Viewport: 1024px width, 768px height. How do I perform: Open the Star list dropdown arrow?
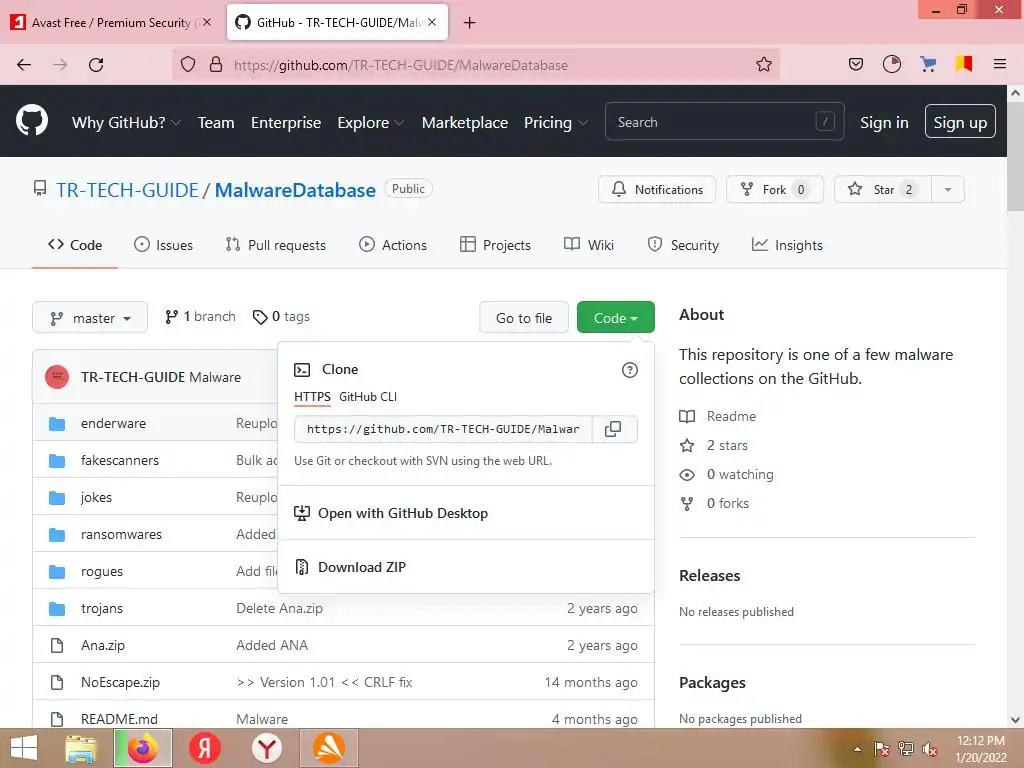948,189
